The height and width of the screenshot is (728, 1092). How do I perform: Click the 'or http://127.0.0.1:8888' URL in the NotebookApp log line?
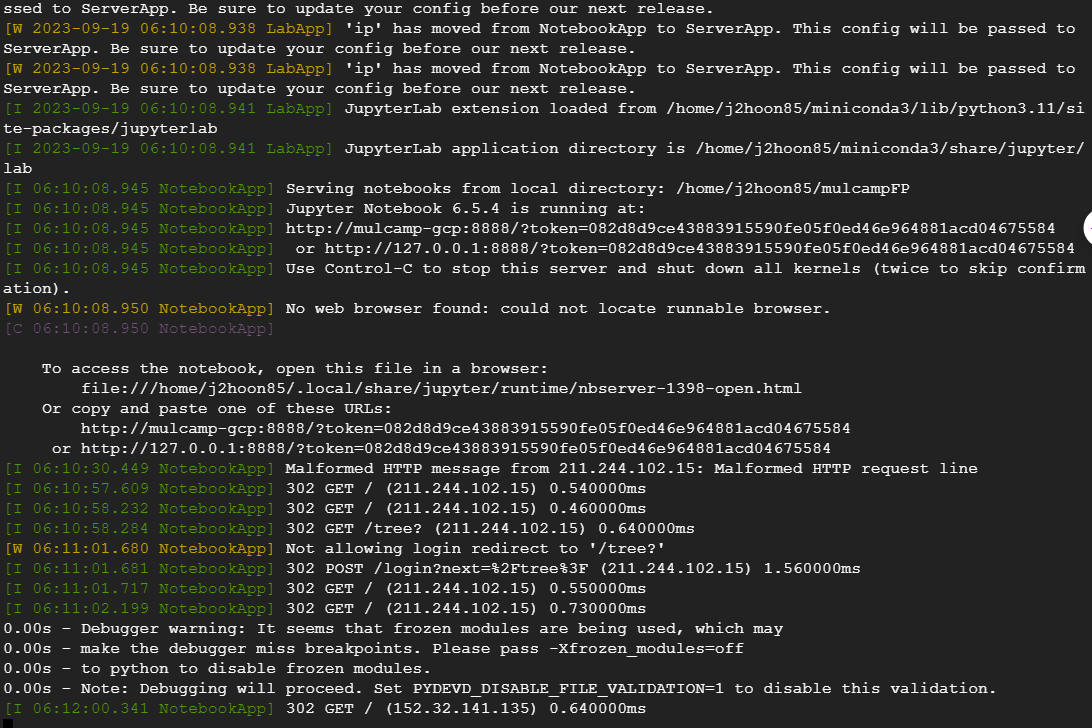(x=685, y=249)
